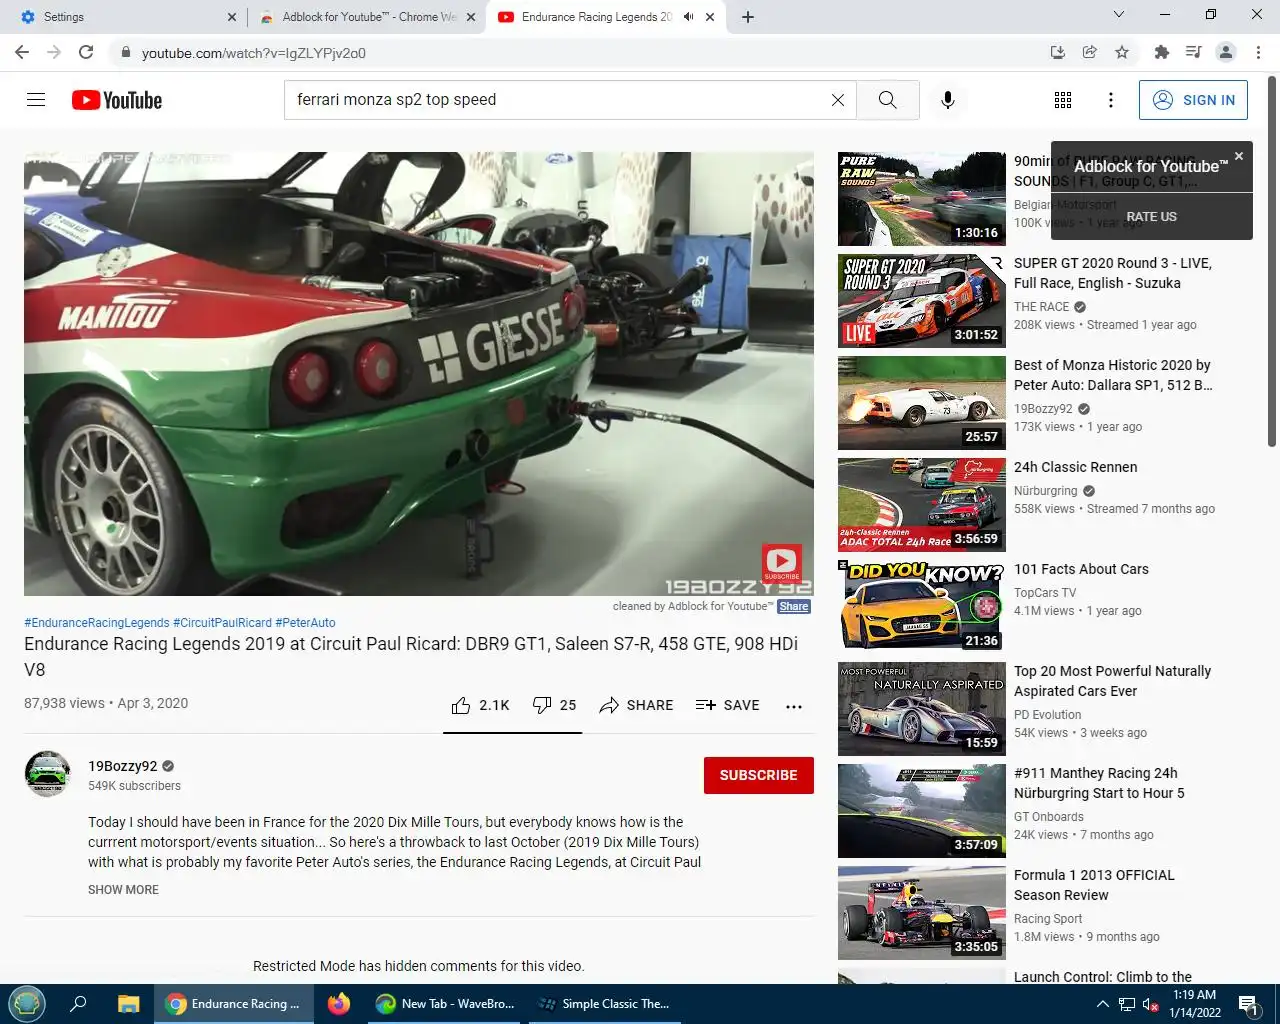Close the Adblock for Youtube popup
Viewport: 1280px width, 1024px height.
click(x=1239, y=156)
